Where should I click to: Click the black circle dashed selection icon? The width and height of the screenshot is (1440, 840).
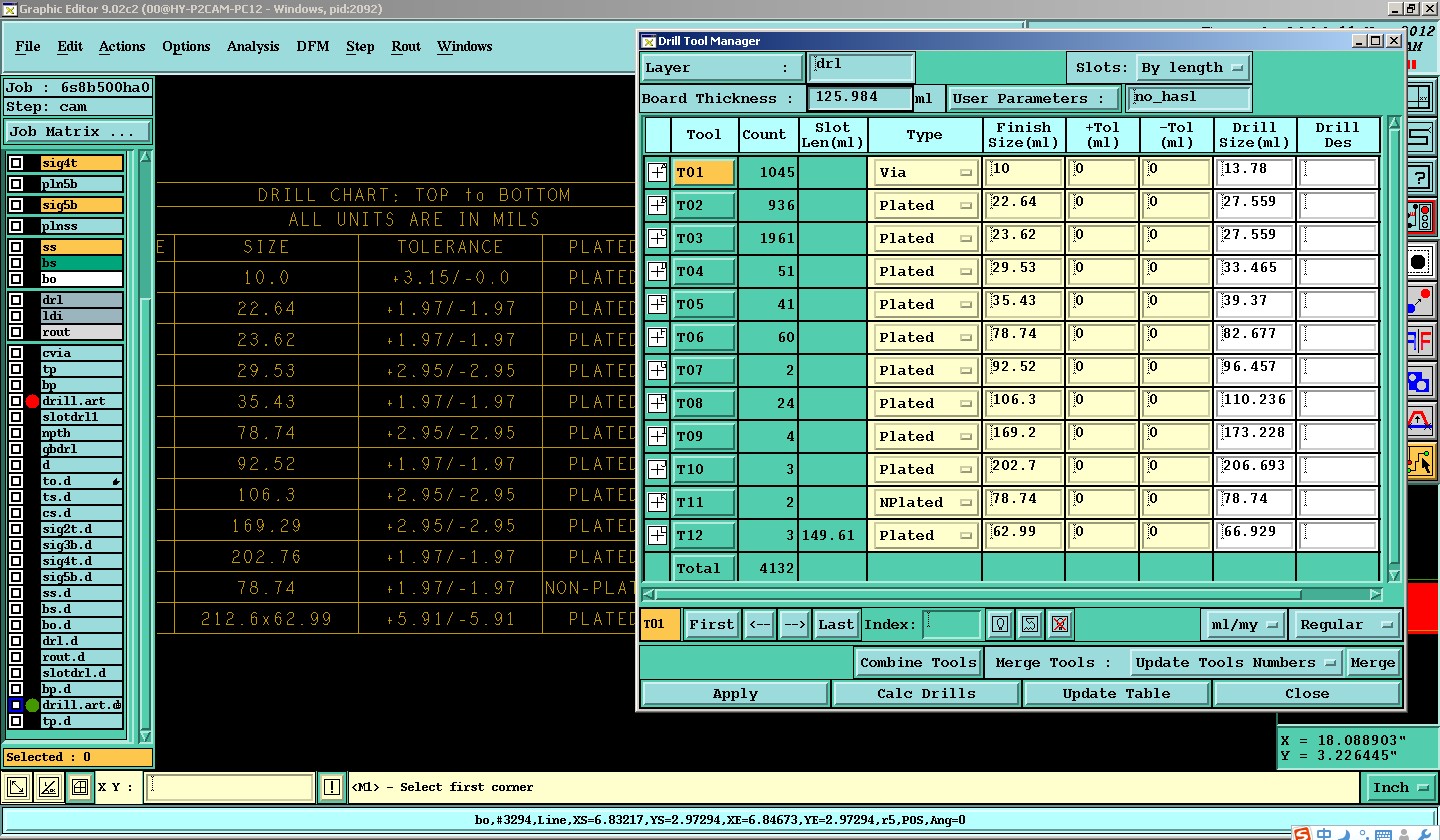click(1420, 262)
